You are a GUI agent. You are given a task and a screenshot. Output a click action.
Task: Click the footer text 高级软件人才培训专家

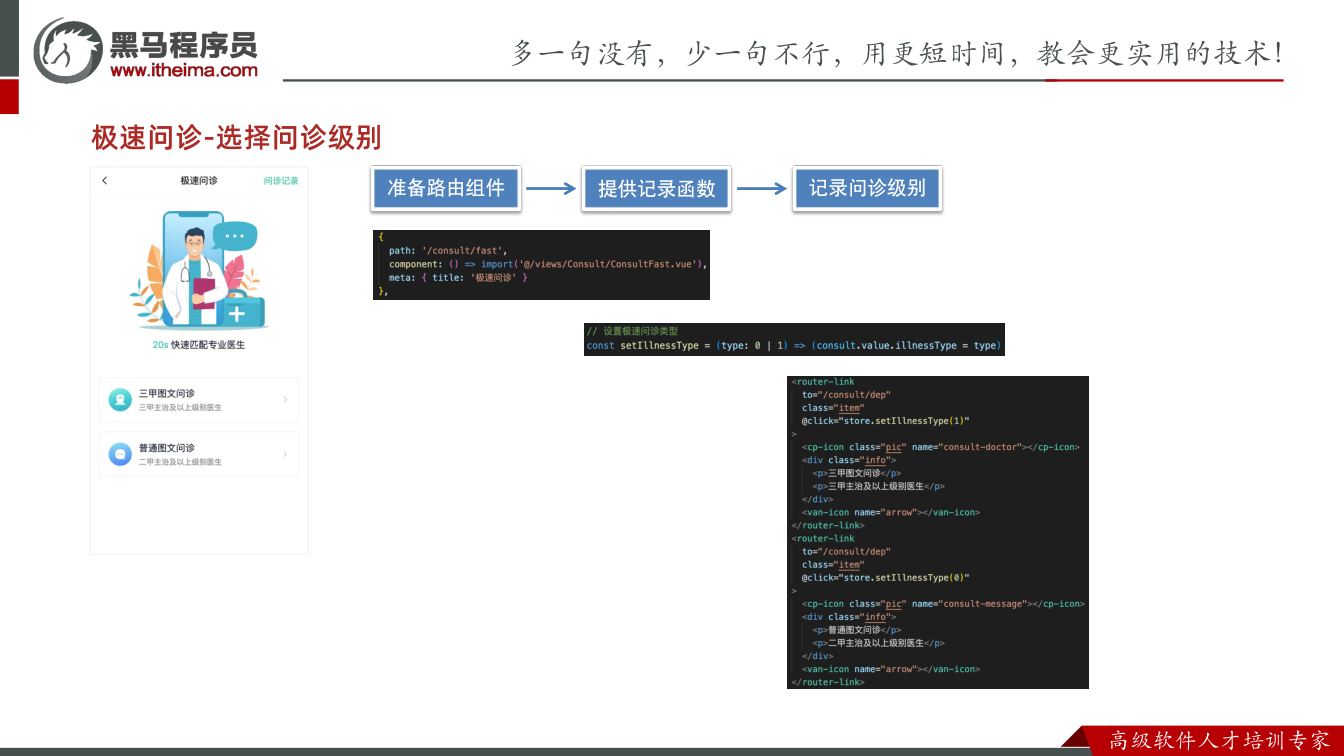pyautogui.click(x=1220, y=741)
